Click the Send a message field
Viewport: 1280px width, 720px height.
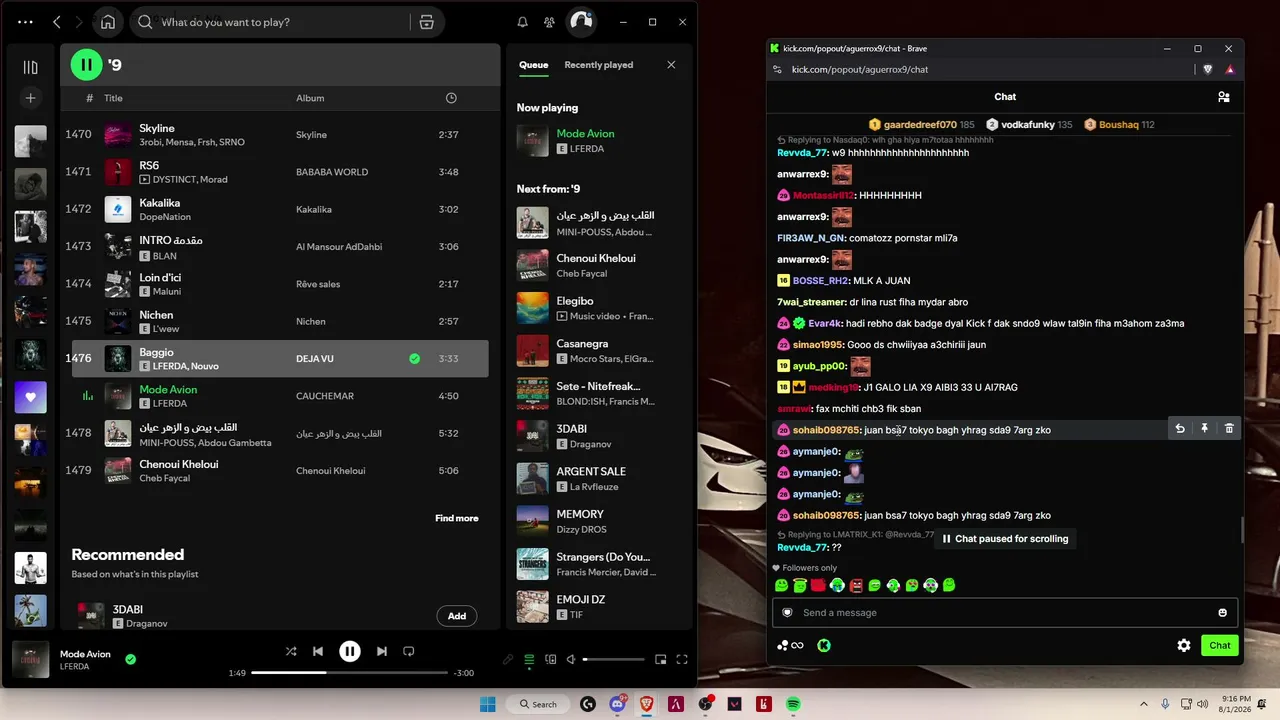tap(1005, 613)
